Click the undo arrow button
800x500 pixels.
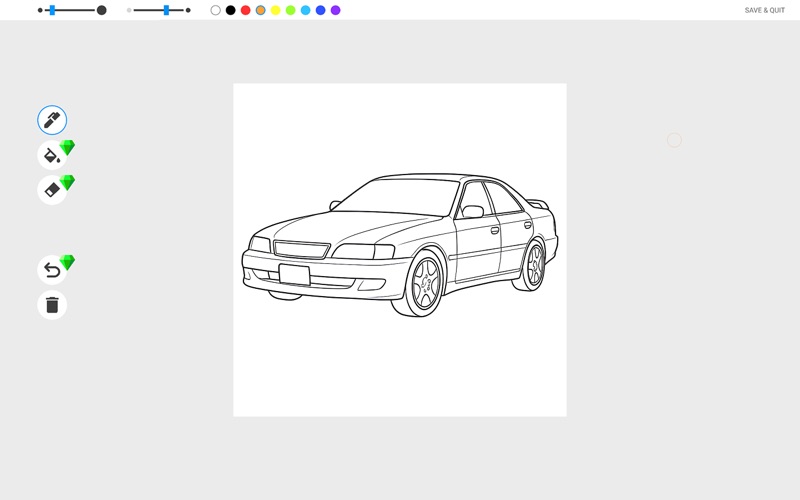click(x=52, y=270)
